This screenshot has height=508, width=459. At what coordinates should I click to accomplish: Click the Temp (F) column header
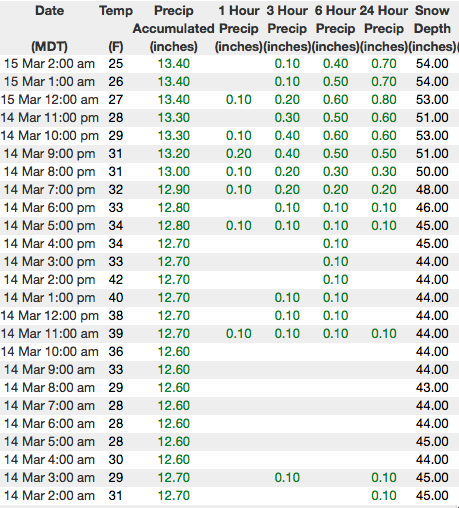(116, 28)
